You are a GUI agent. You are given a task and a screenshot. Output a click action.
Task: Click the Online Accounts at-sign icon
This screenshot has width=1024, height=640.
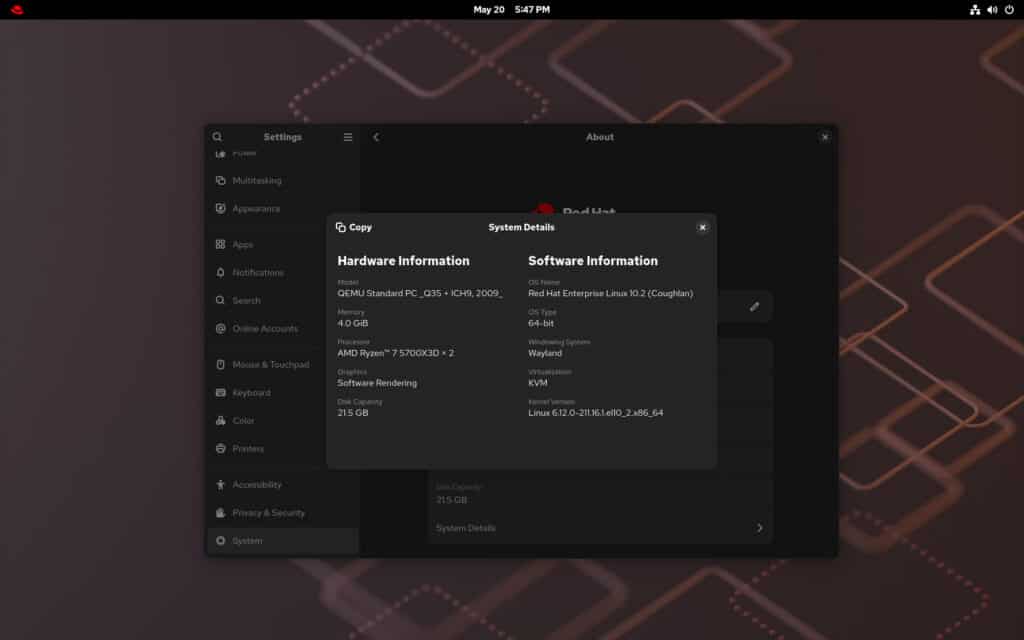coord(221,328)
